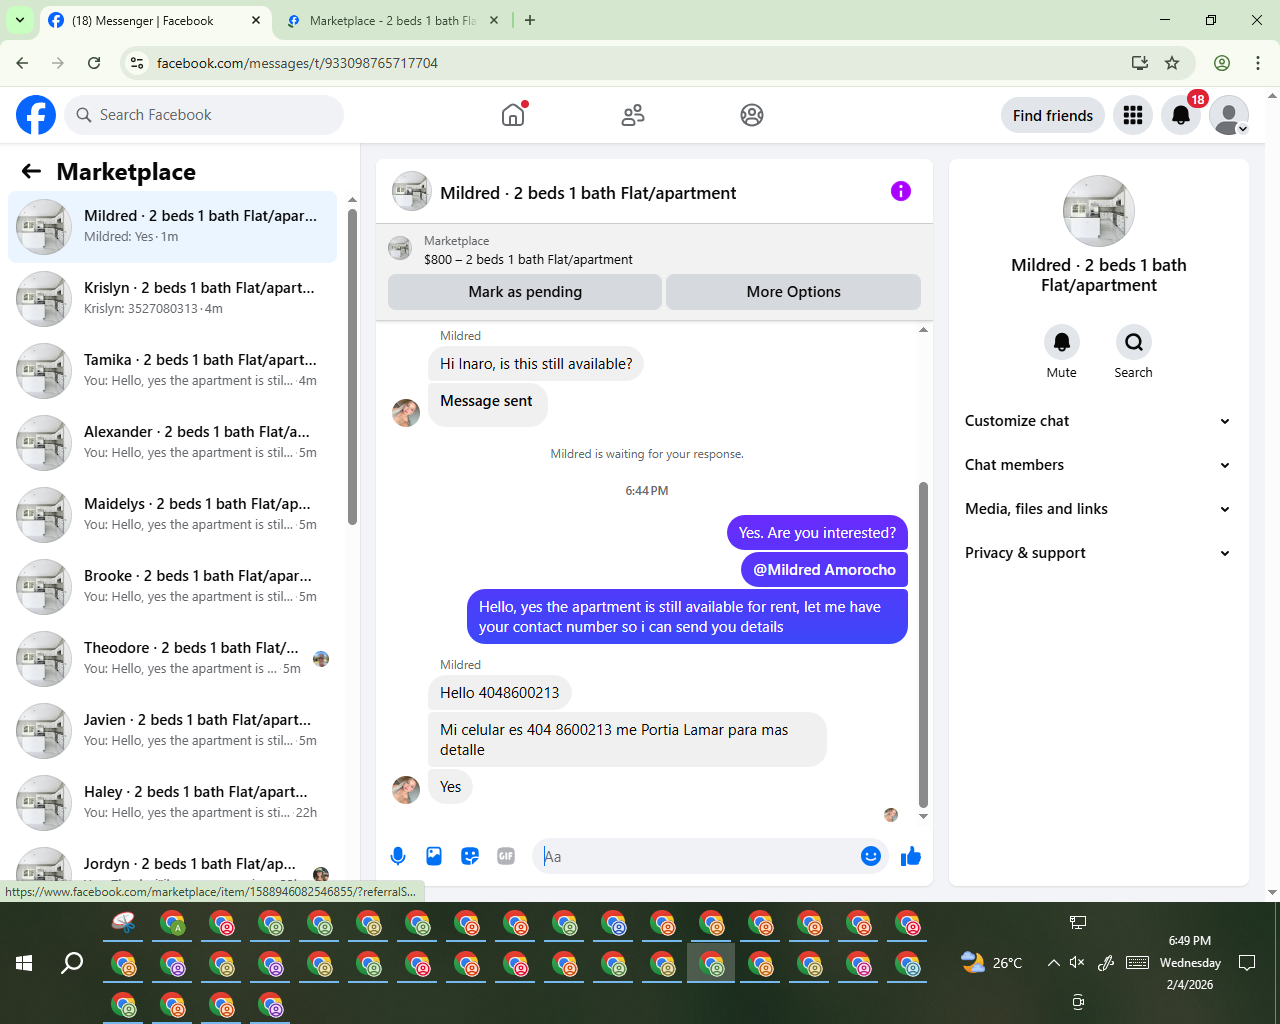
Task: Open Chrome profile icon in toolbar
Action: pos(1222,63)
